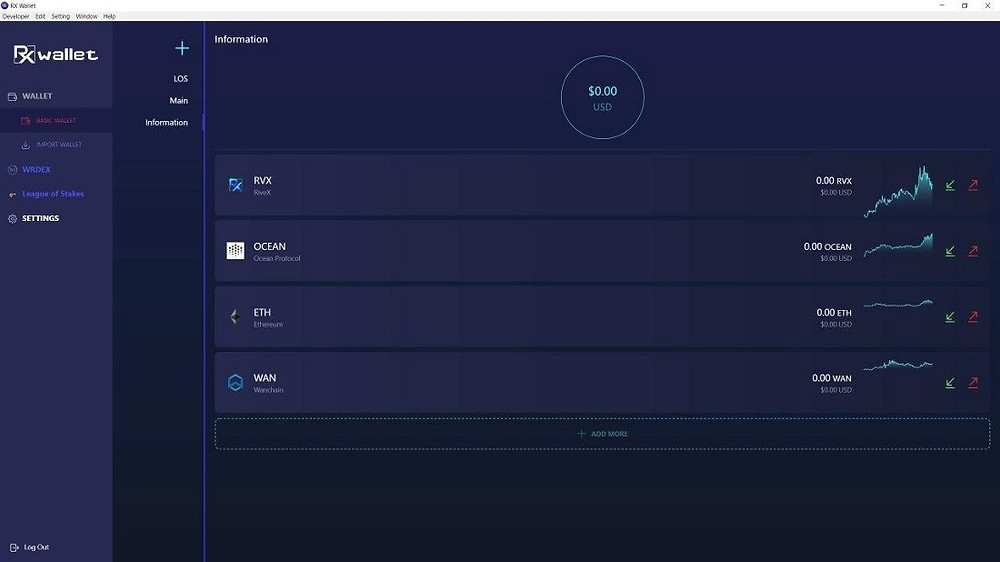
Task: Click the $0.00 USD balance circle
Action: (603, 98)
